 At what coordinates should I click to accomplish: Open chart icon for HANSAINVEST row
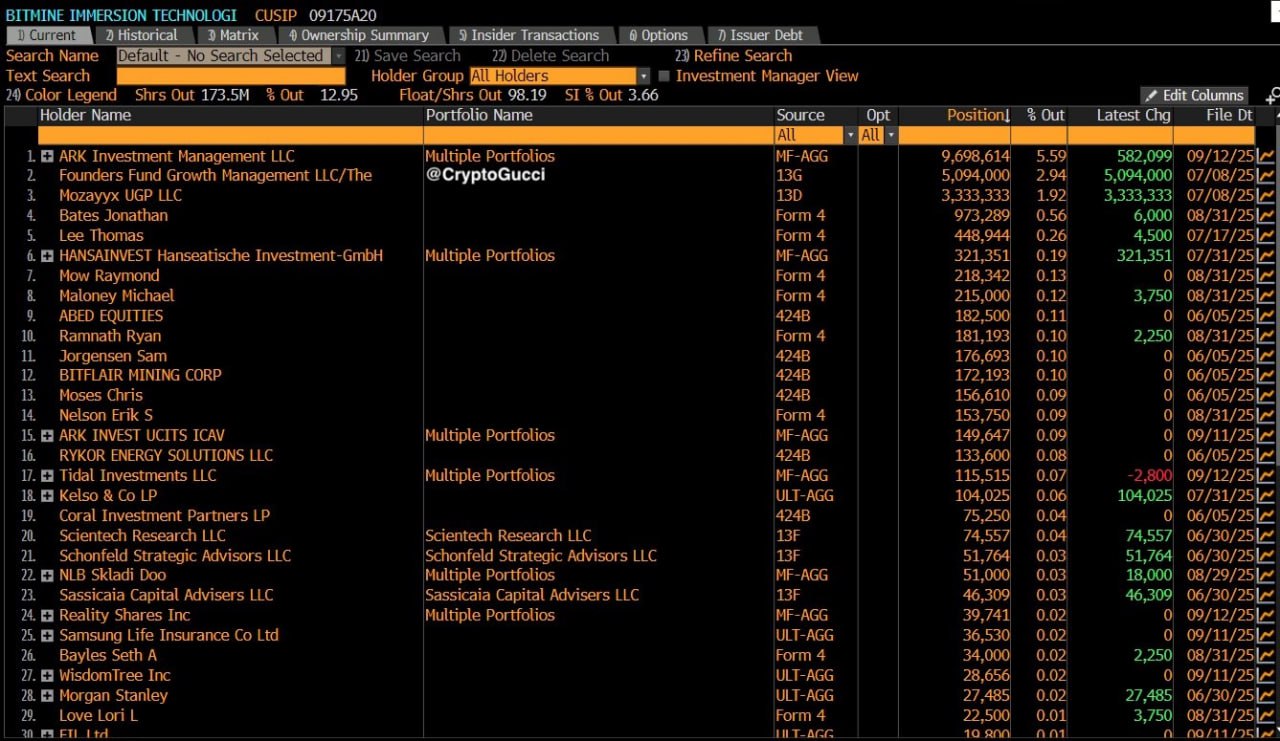[x=1266, y=256]
